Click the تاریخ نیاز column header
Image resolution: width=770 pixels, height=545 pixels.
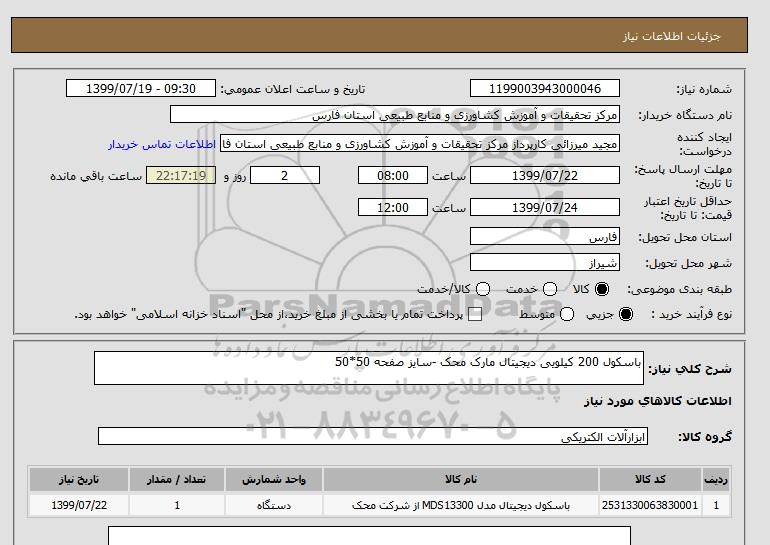(79, 480)
